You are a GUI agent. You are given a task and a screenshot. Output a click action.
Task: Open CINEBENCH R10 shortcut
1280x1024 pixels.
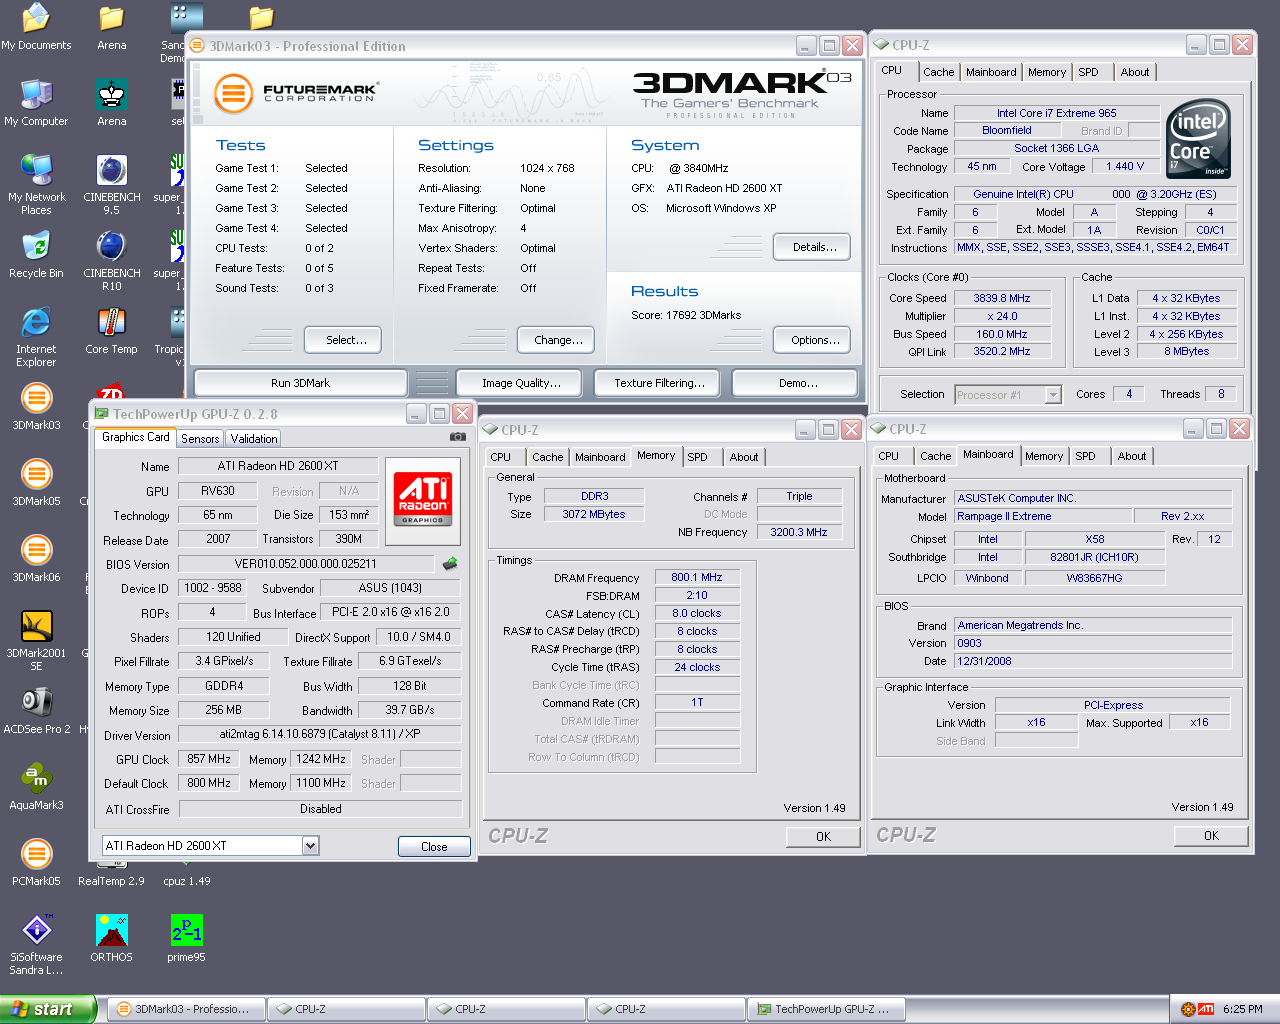[111, 261]
